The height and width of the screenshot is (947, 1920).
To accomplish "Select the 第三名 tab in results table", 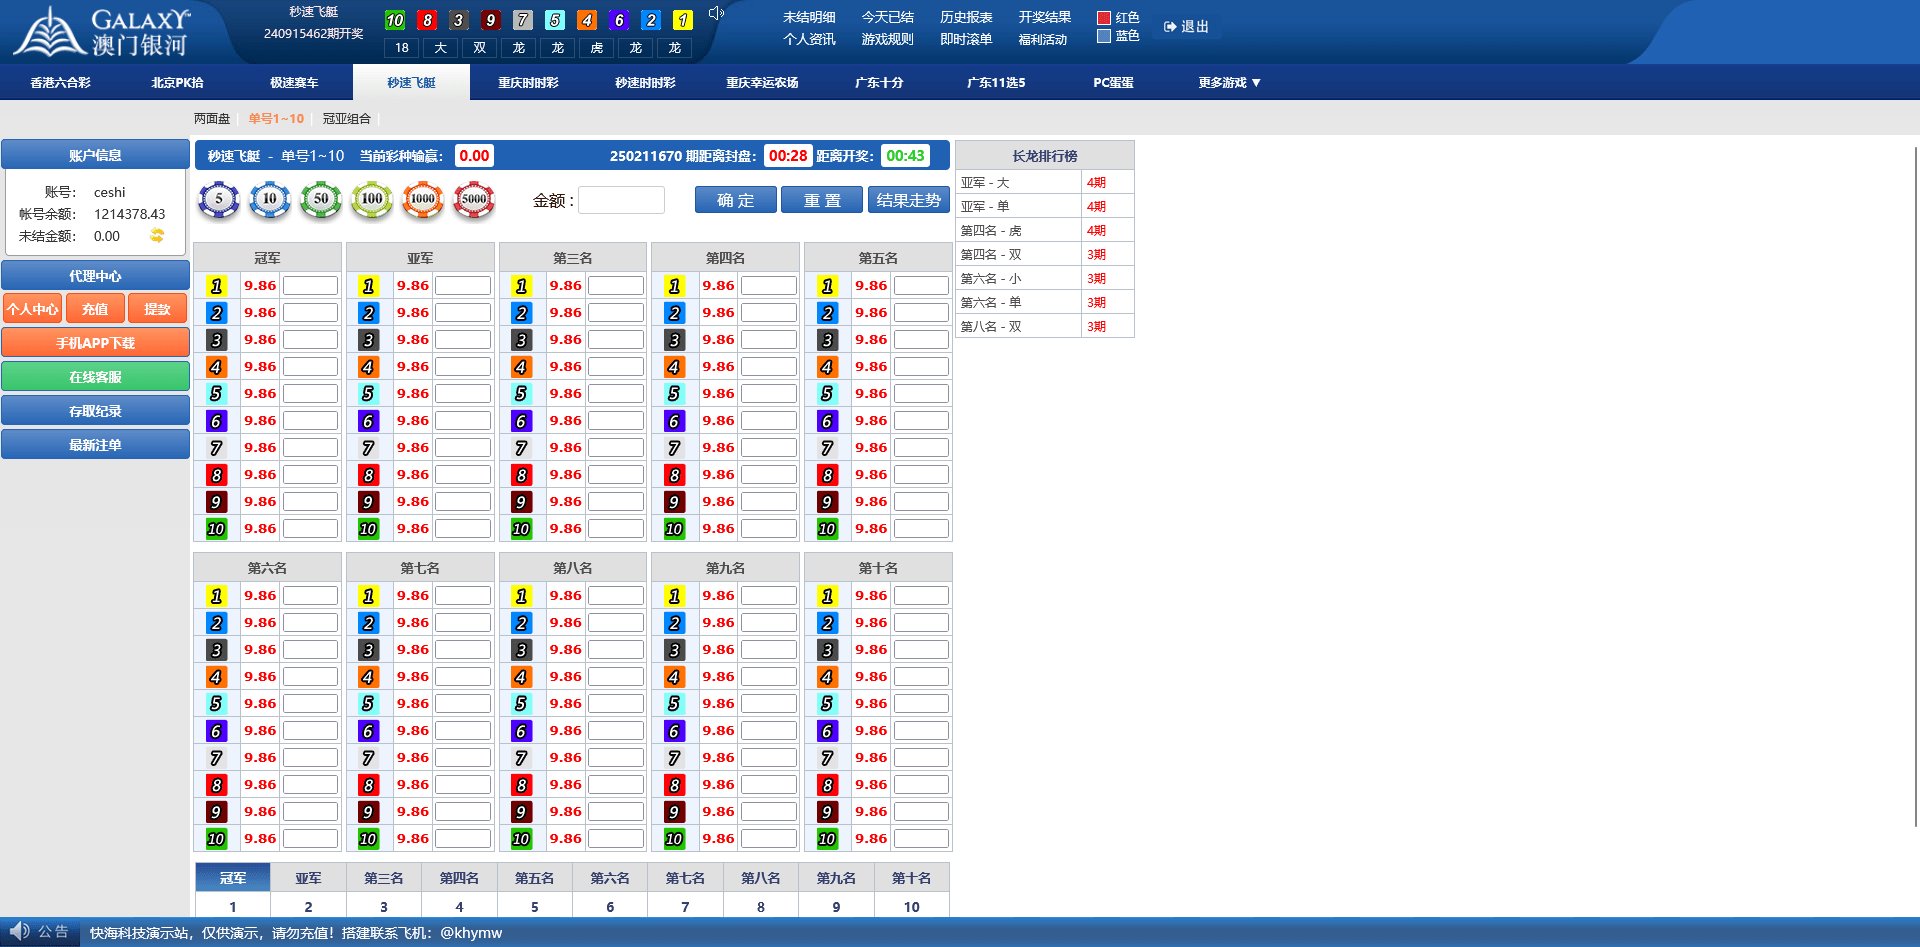I will pyautogui.click(x=383, y=878).
